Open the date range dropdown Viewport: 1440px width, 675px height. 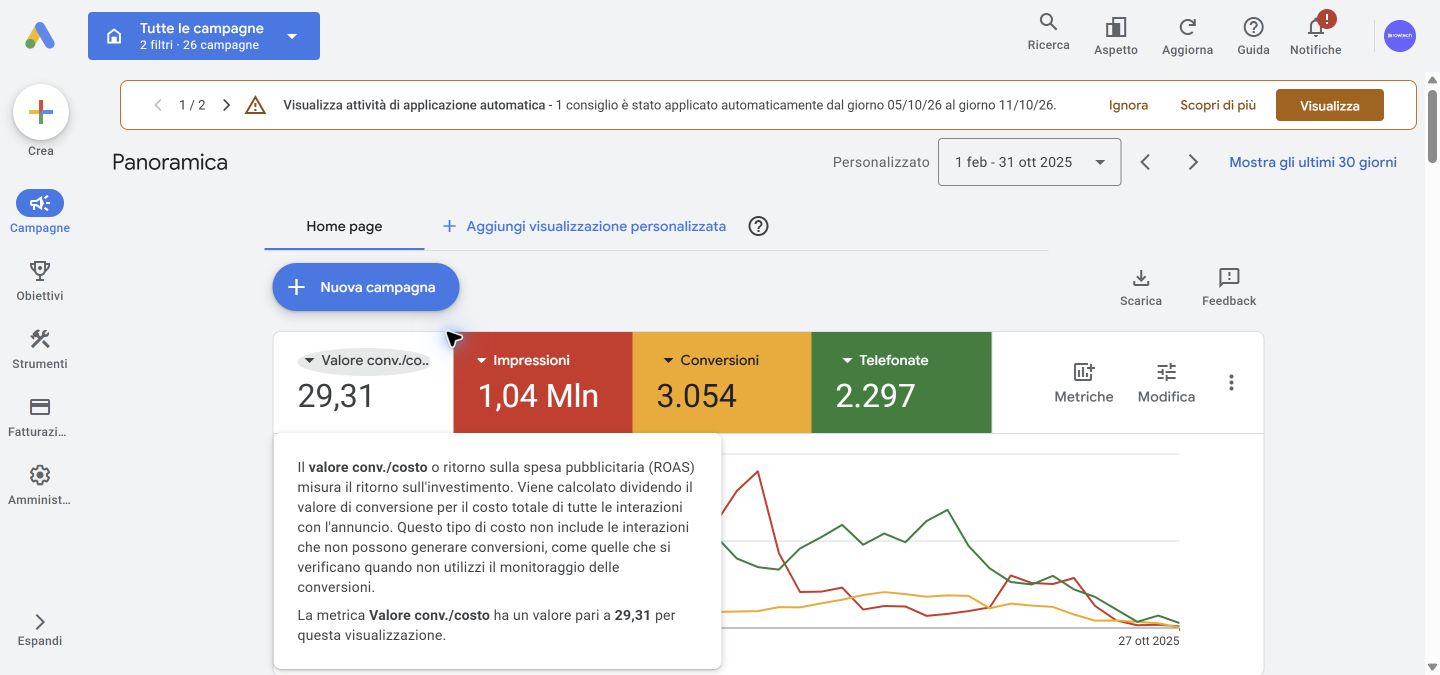(x=1029, y=162)
